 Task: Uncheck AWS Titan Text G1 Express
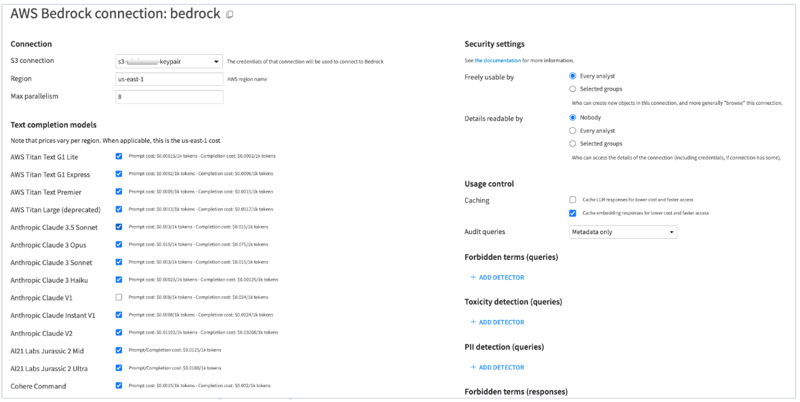[119, 174]
